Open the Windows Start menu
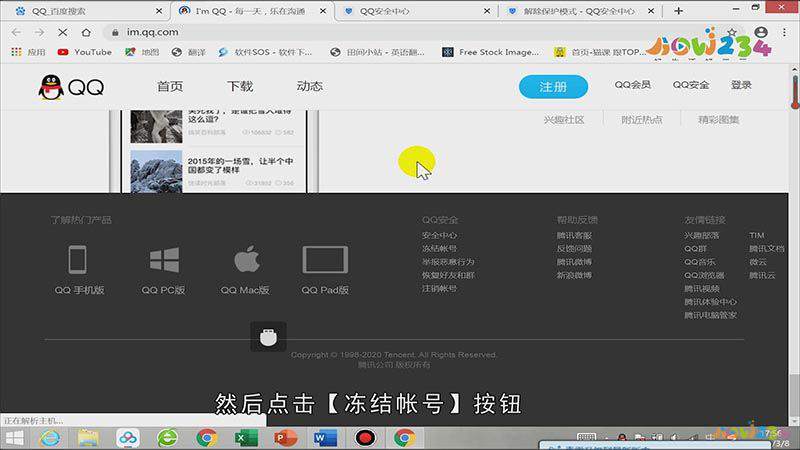800x450 pixels. [x=14, y=438]
